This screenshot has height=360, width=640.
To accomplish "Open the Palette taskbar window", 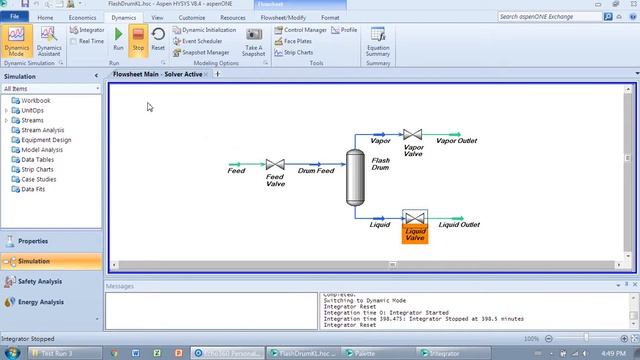I will [x=377, y=353].
